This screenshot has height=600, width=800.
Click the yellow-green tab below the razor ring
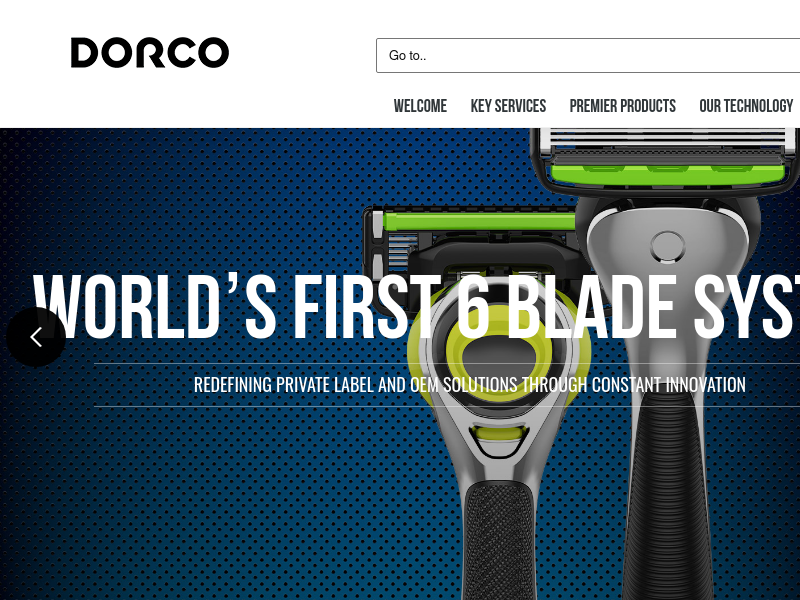coord(499,433)
